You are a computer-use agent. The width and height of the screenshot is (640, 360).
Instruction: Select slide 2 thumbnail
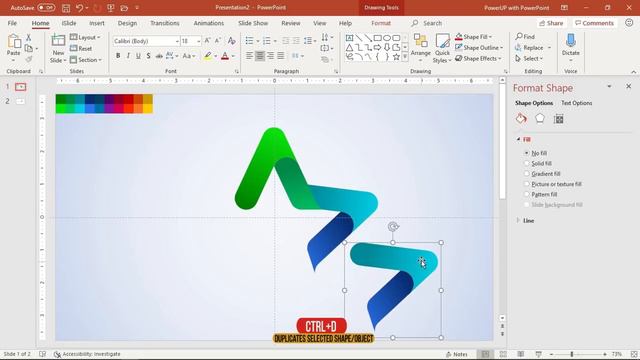click(20, 101)
